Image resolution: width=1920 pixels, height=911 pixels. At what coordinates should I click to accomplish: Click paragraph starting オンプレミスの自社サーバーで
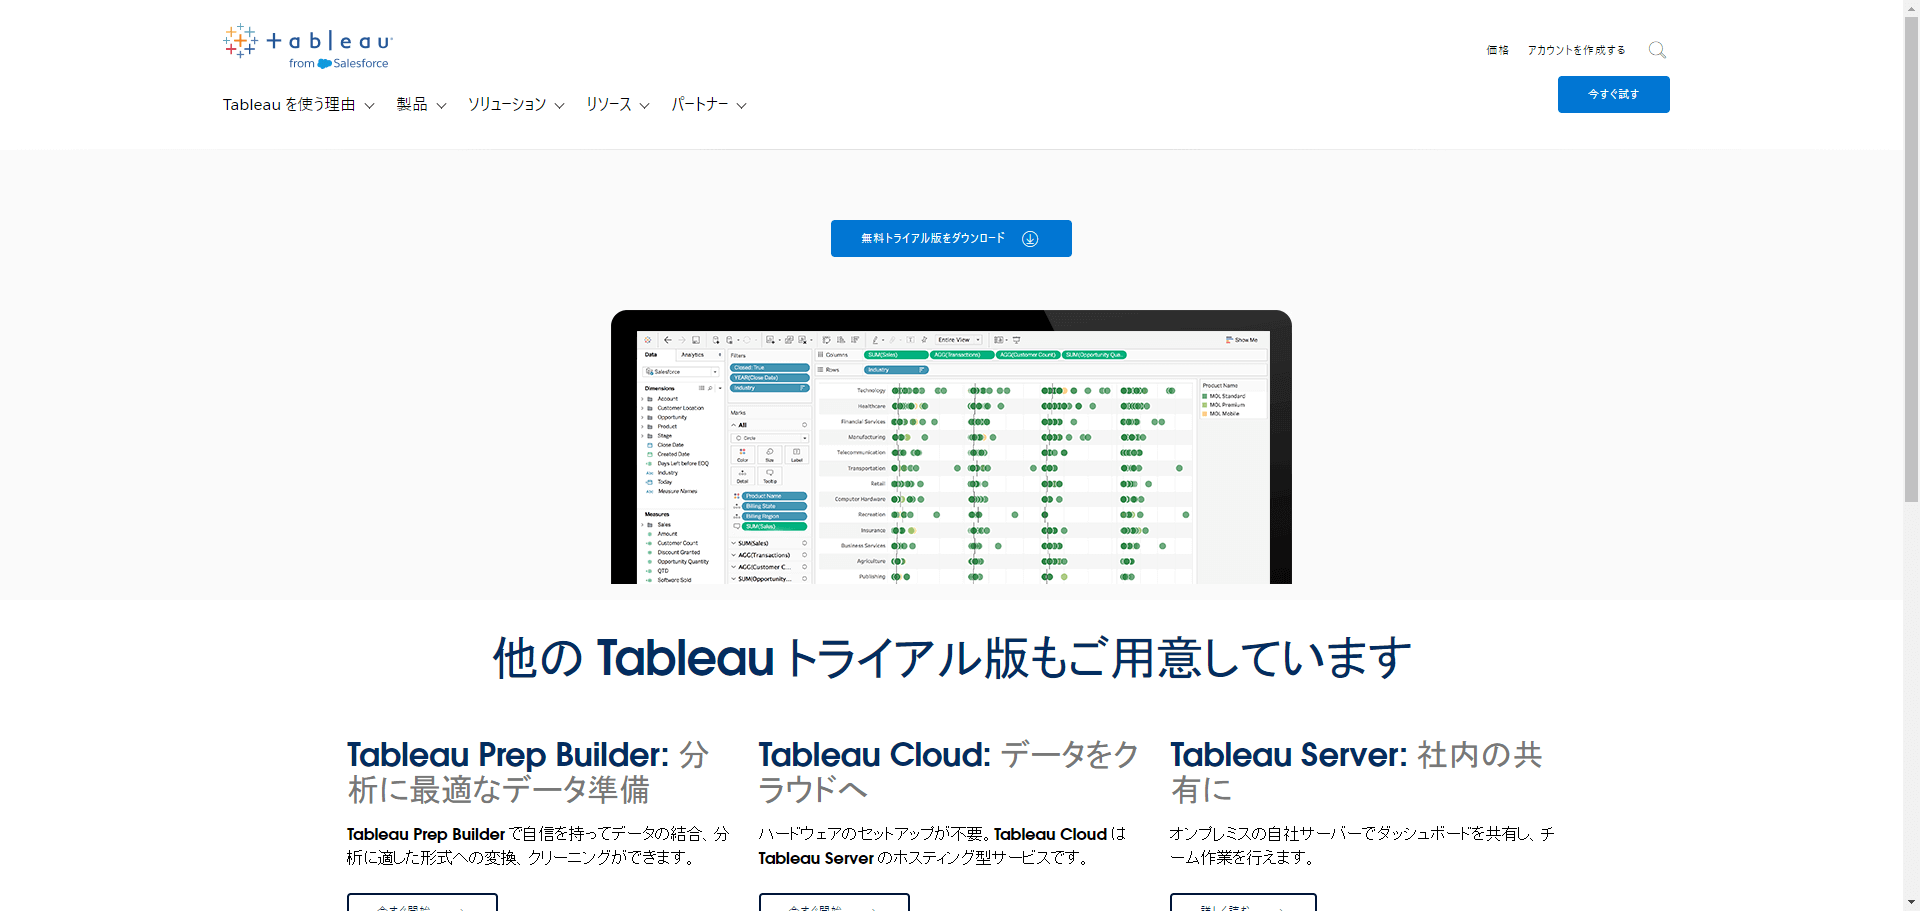(x=1362, y=846)
